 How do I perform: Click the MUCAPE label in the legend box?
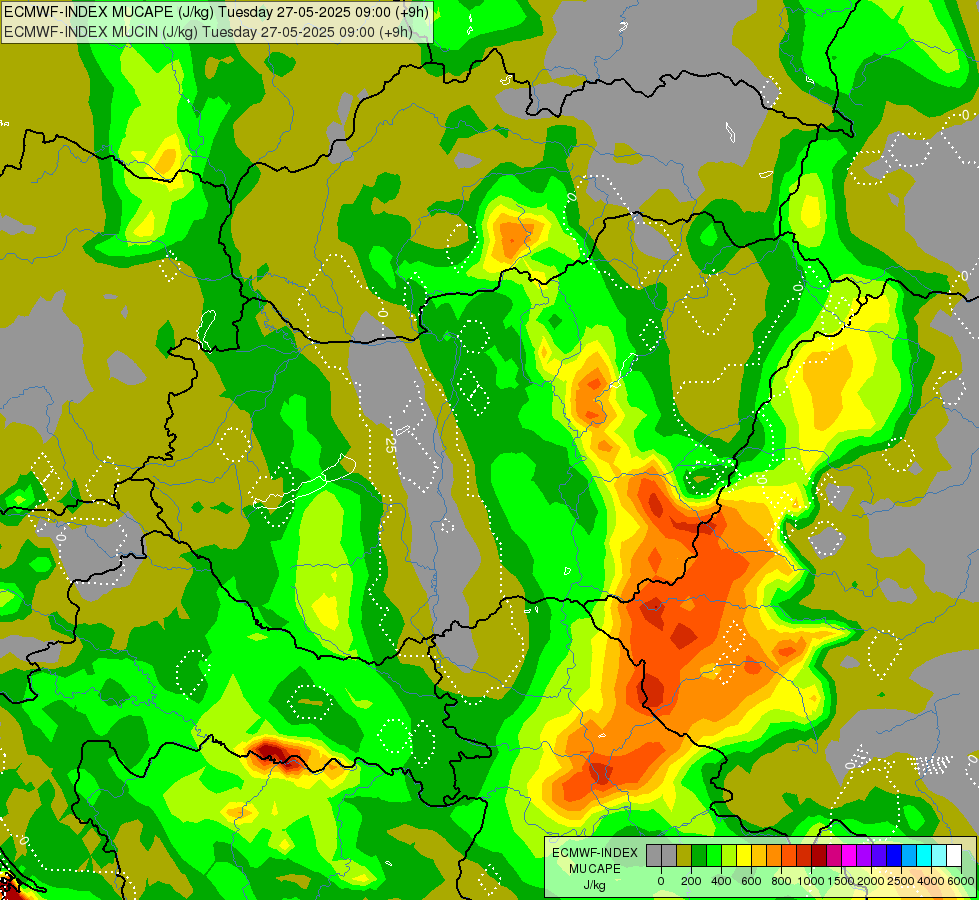(595, 869)
